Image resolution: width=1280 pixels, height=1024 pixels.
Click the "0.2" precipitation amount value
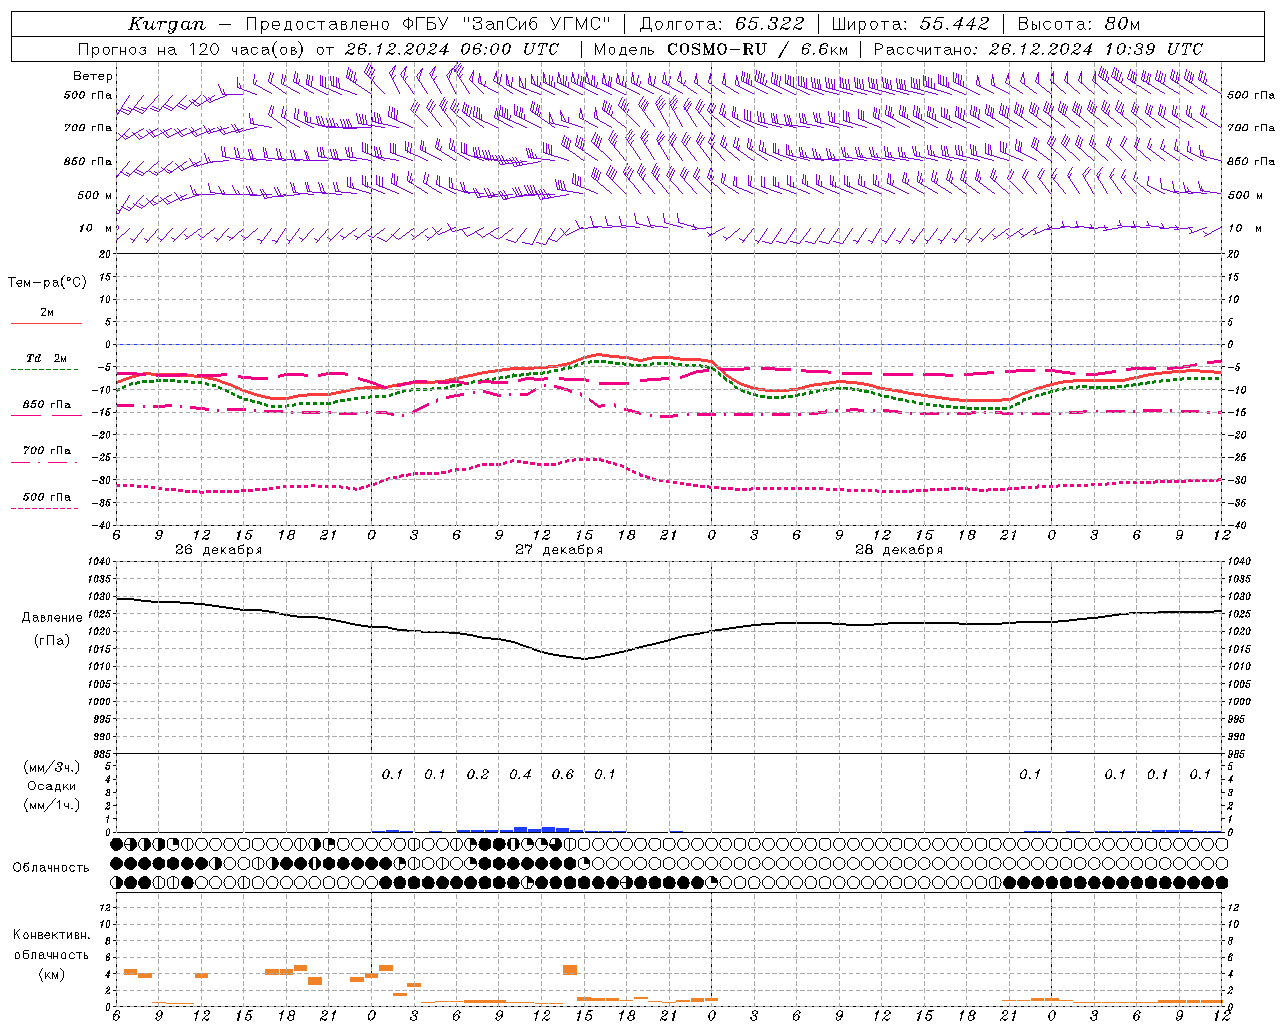coord(478,775)
